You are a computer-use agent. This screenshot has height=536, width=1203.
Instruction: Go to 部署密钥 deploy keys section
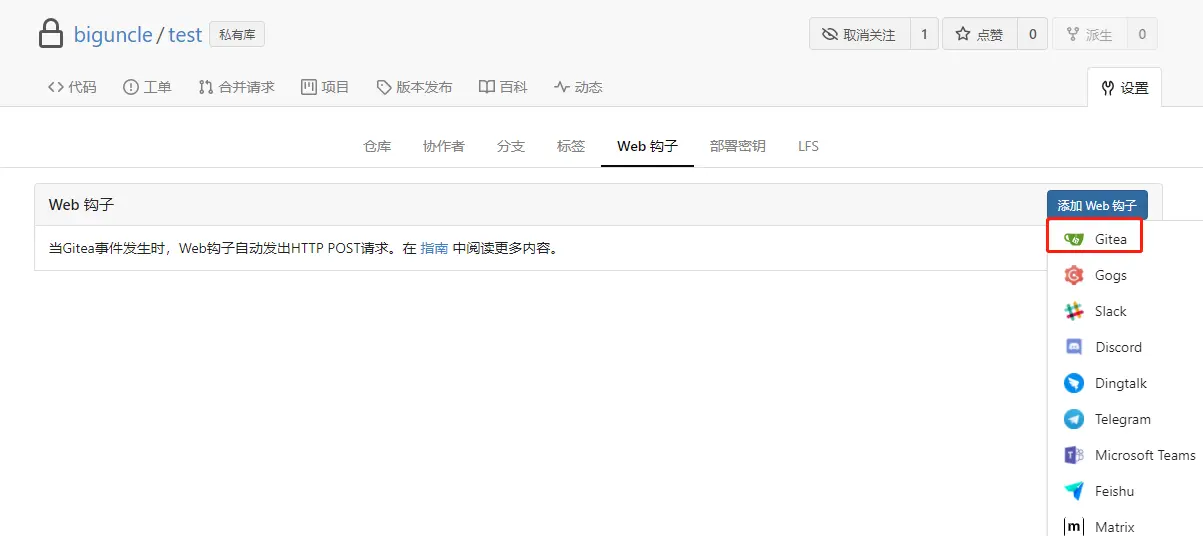737,146
